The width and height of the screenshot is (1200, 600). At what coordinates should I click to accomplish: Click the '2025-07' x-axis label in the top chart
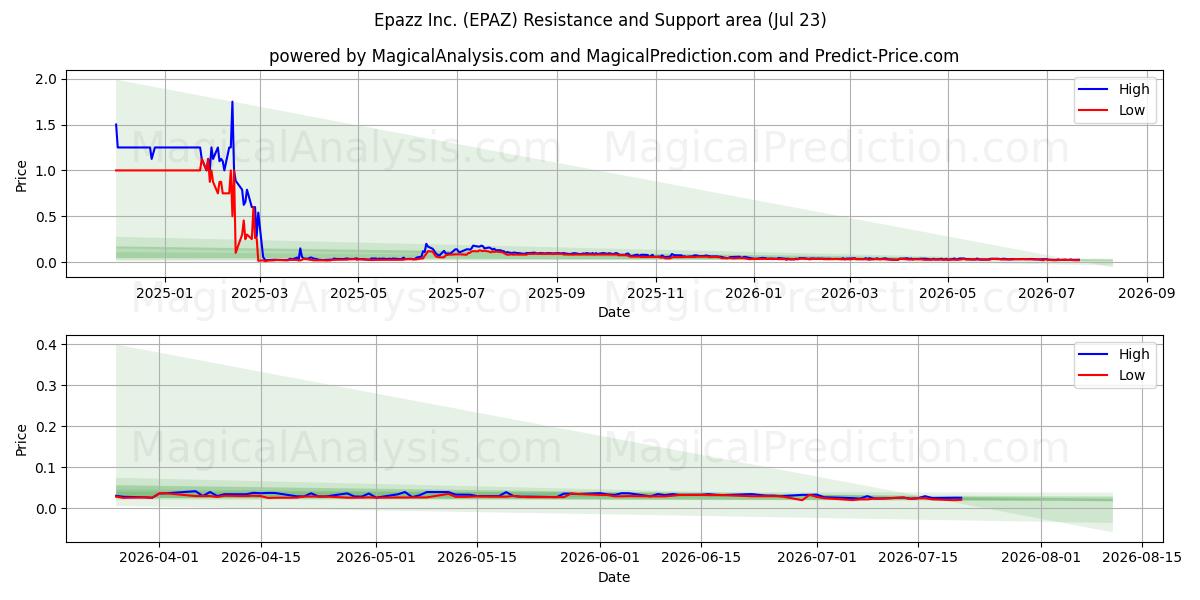pyautogui.click(x=457, y=293)
